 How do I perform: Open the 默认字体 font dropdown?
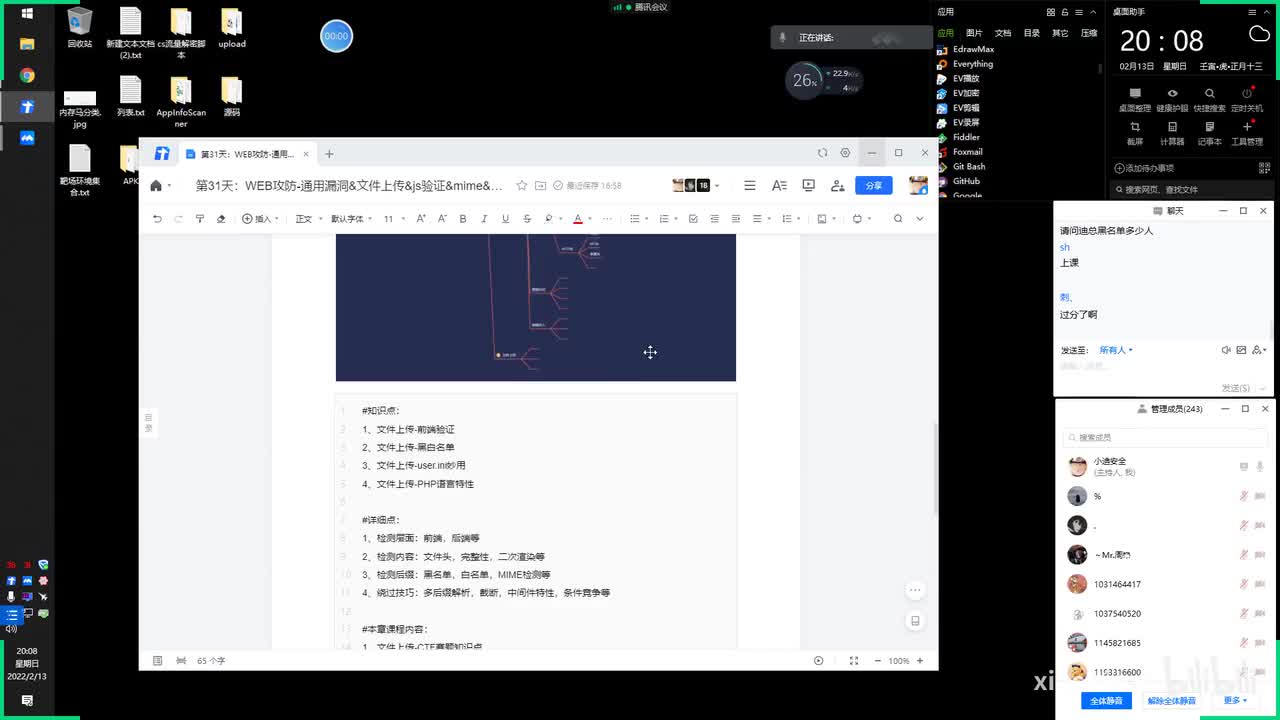click(351, 219)
